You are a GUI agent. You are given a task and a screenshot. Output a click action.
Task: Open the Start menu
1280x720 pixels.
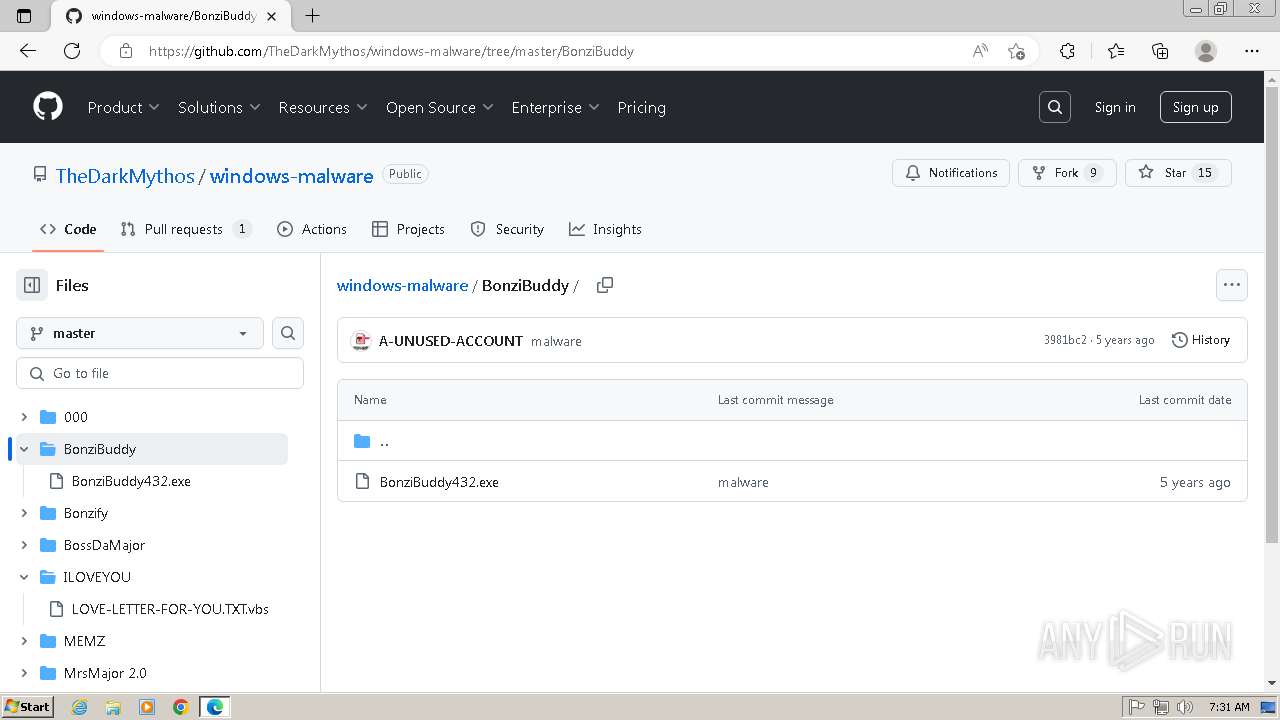click(x=27, y=707)
